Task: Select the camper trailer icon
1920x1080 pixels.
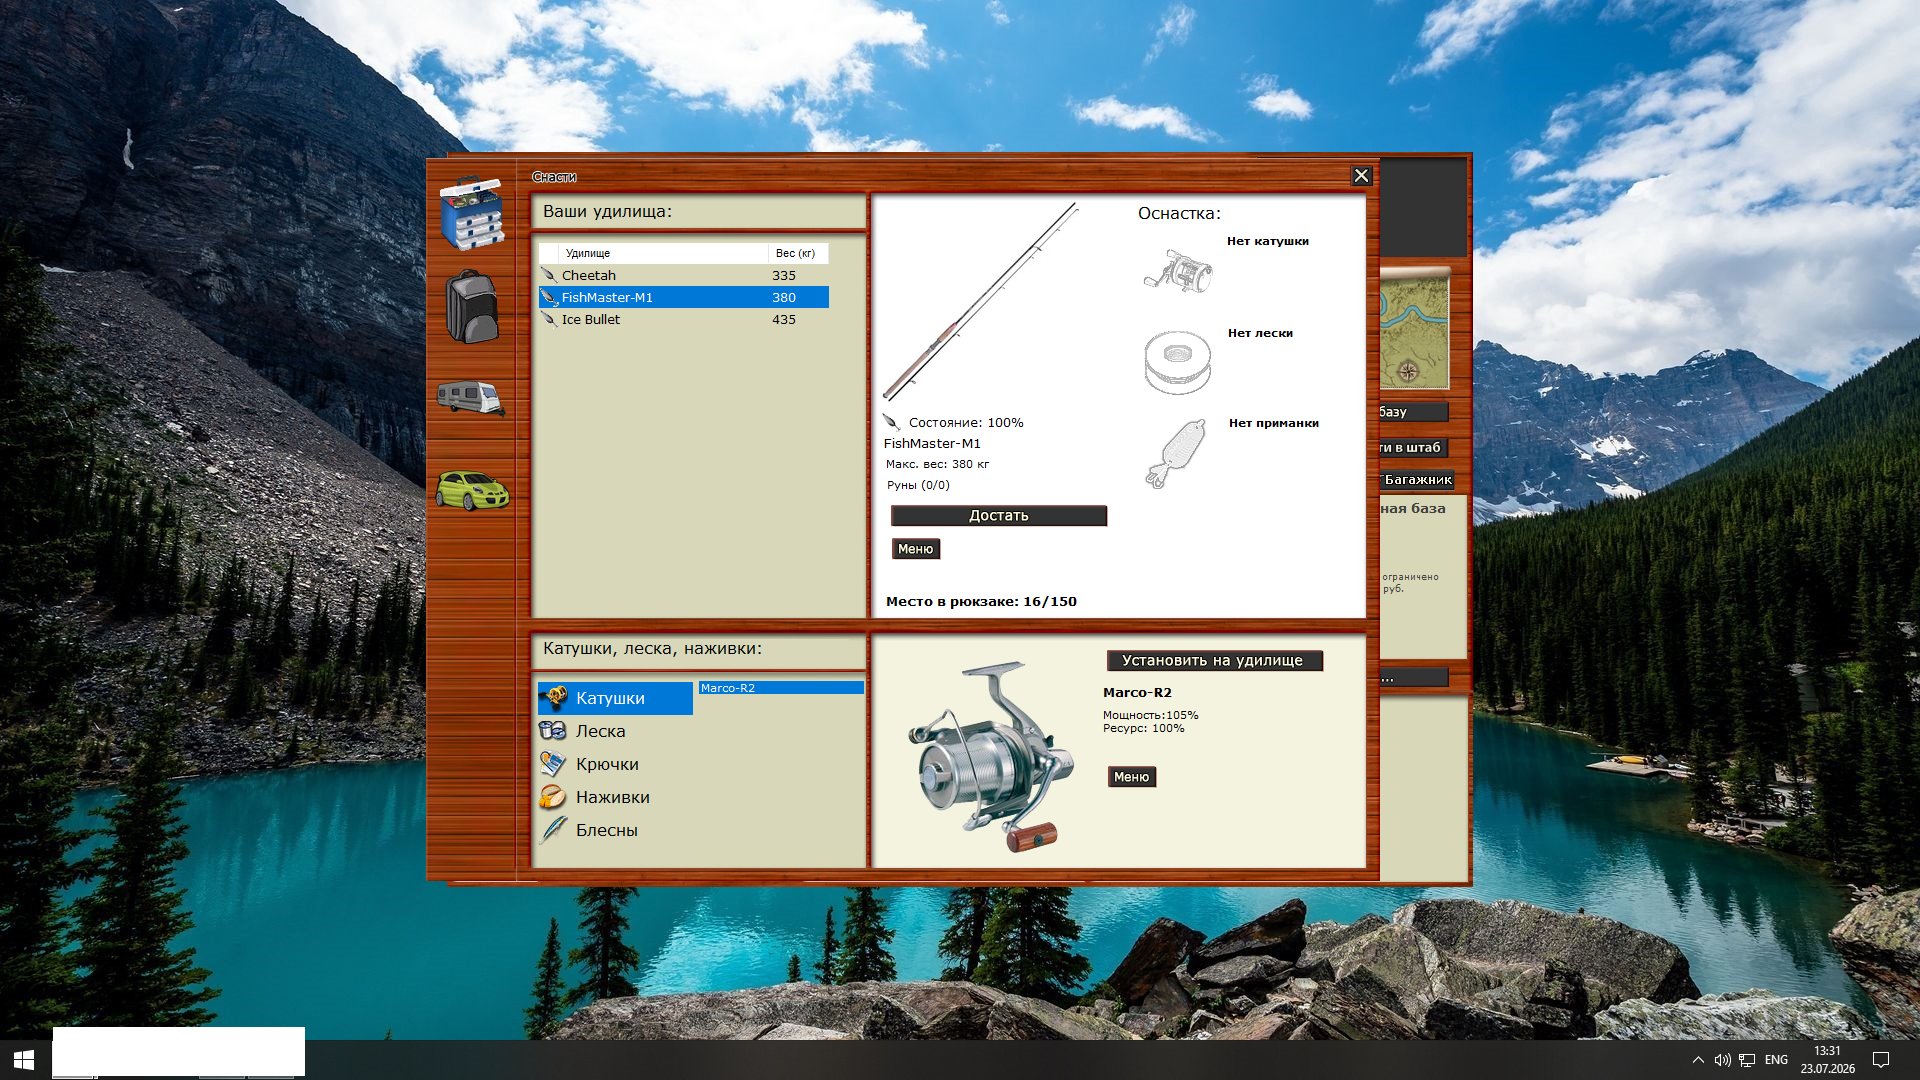Action: pyautogui.click(x=471, y=398)
